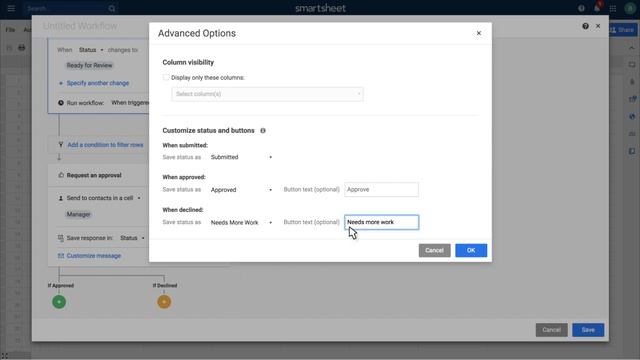Click Add a condition to filter rows
Viewport: 640px width, 360px height.
(105, 144)
